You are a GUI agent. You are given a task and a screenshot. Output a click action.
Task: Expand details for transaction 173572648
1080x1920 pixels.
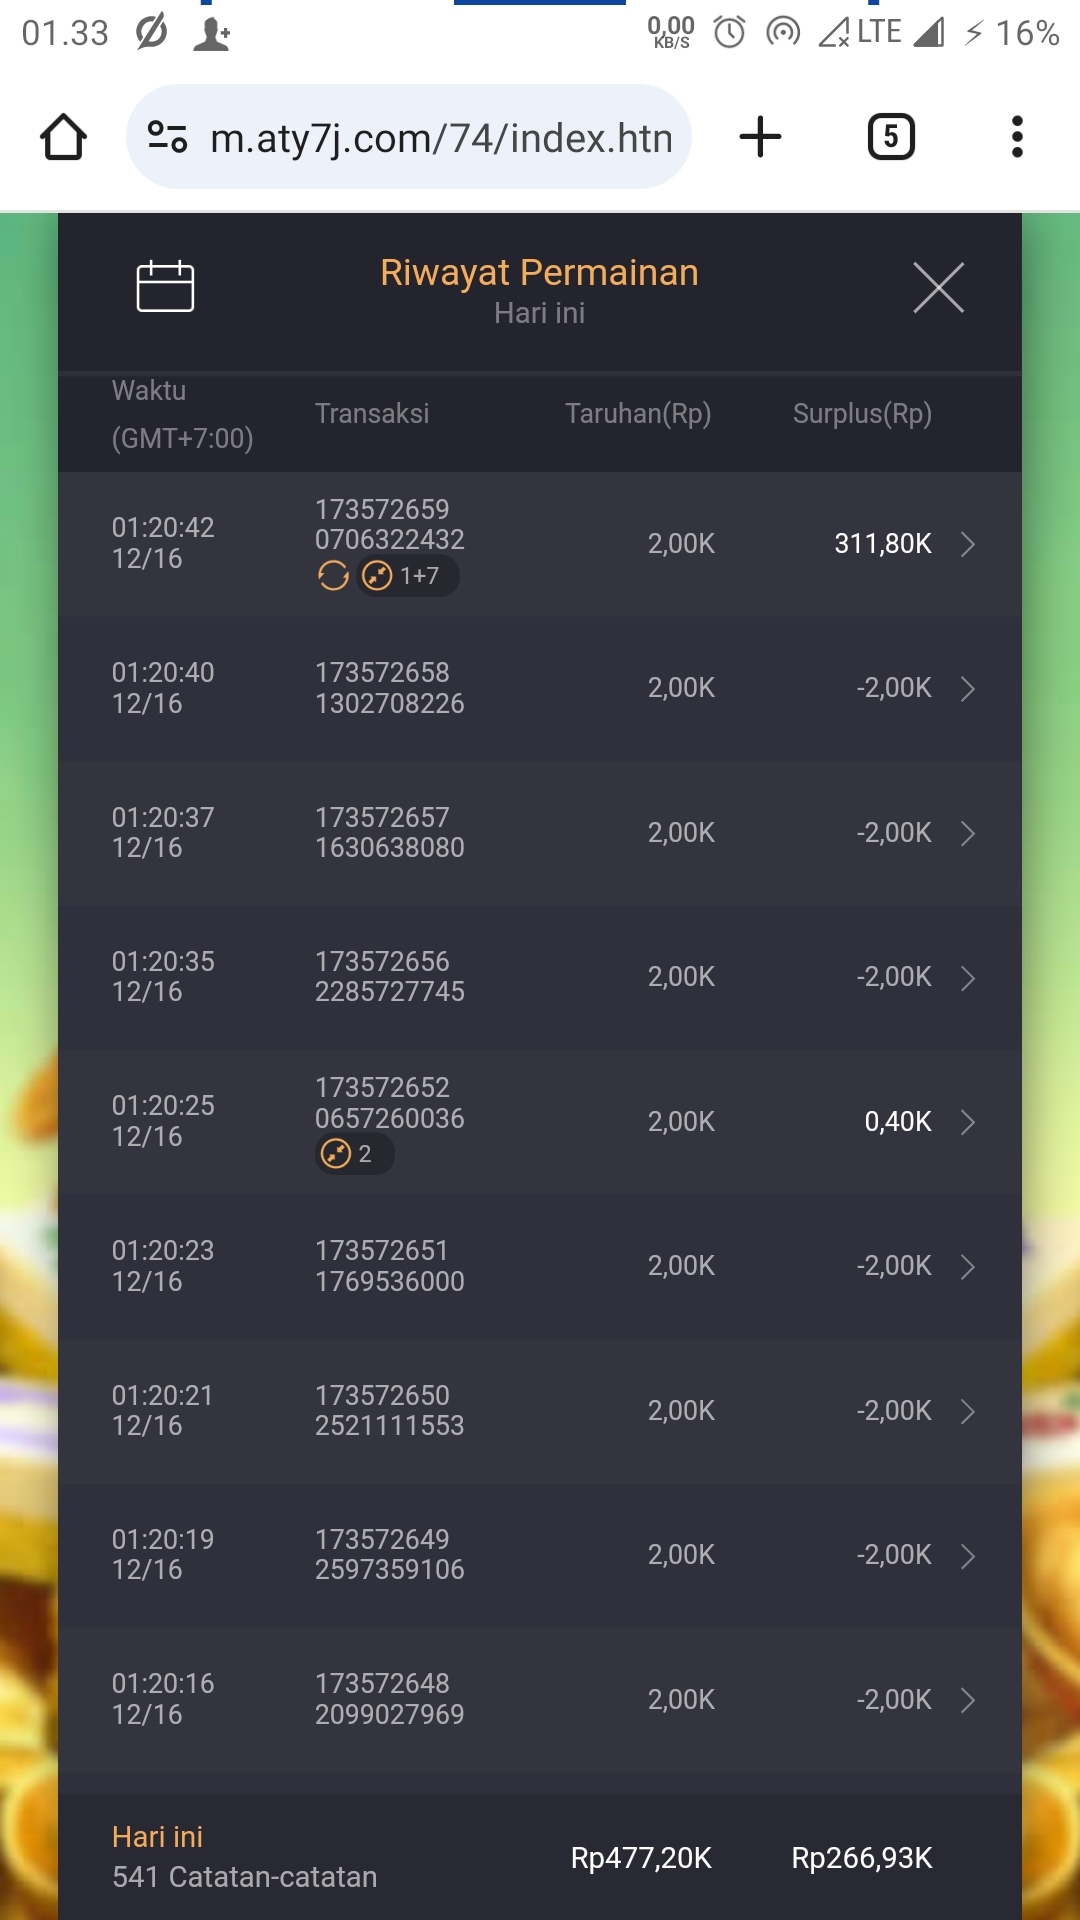pyautogui.click(x=967, y=1700)
